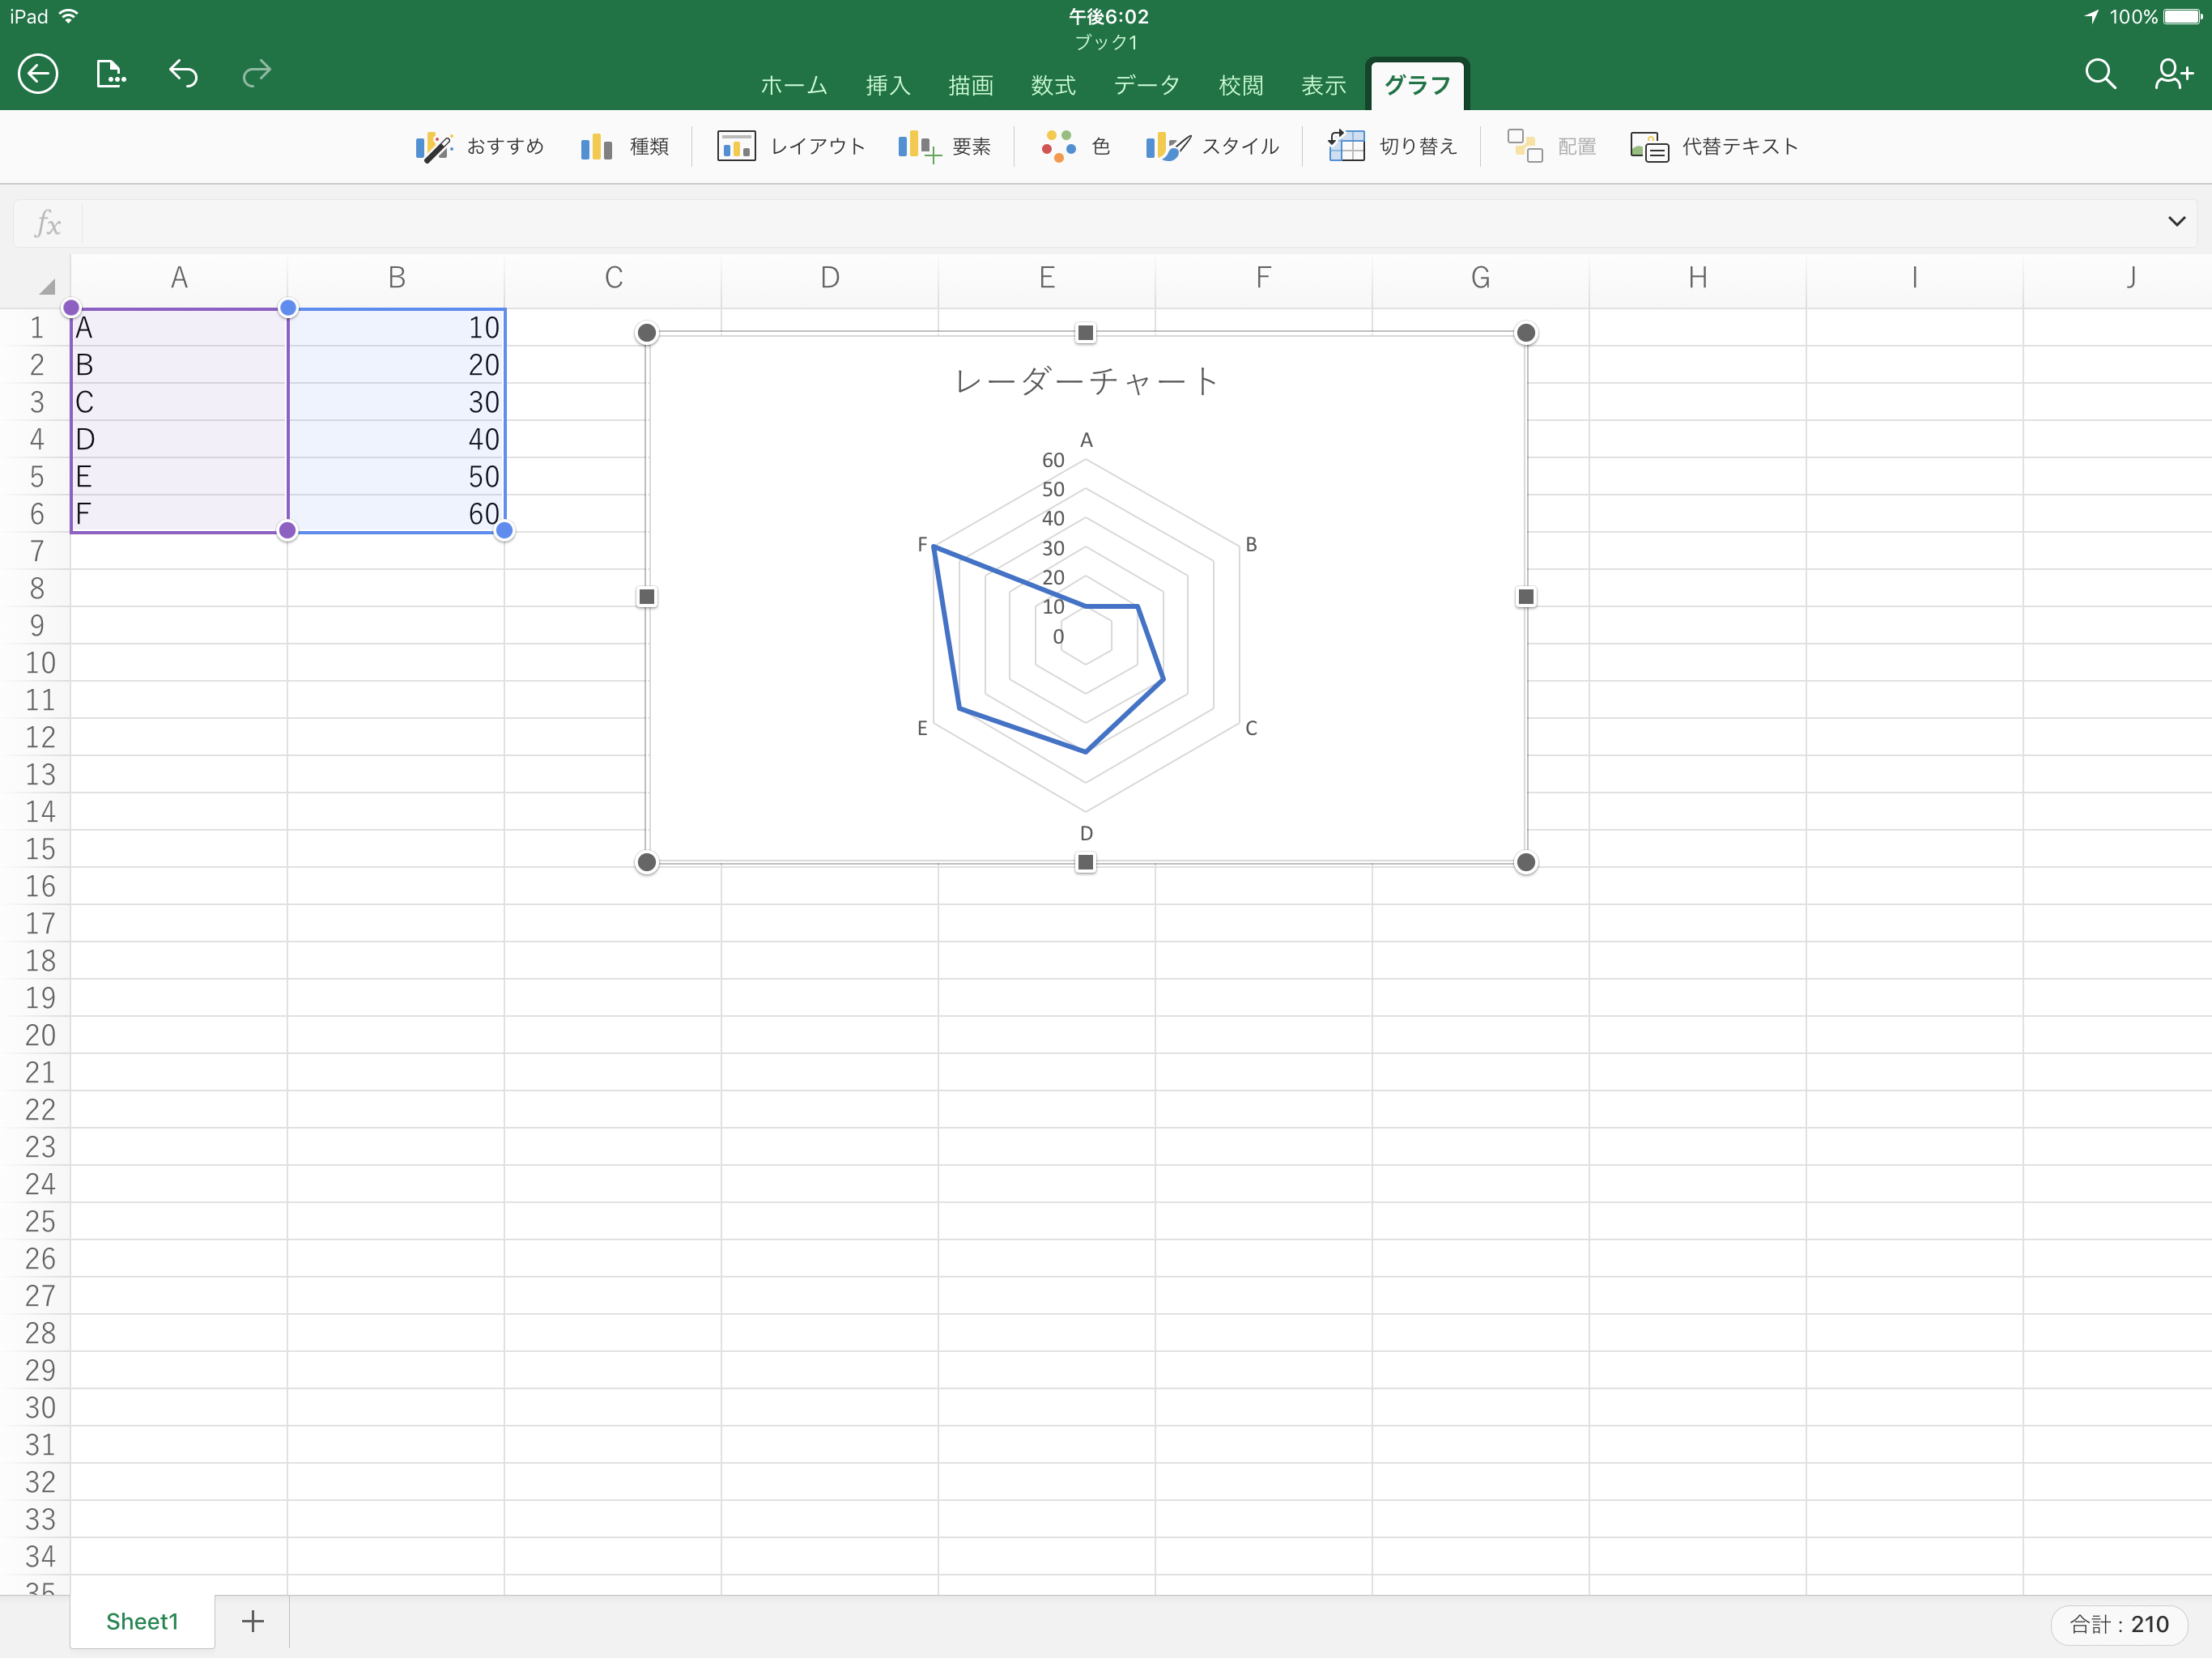The height and width of the screenshot is (1658, 2212).
Task: Open おすすめ recommended charts
Action: [x=480, y=147]
